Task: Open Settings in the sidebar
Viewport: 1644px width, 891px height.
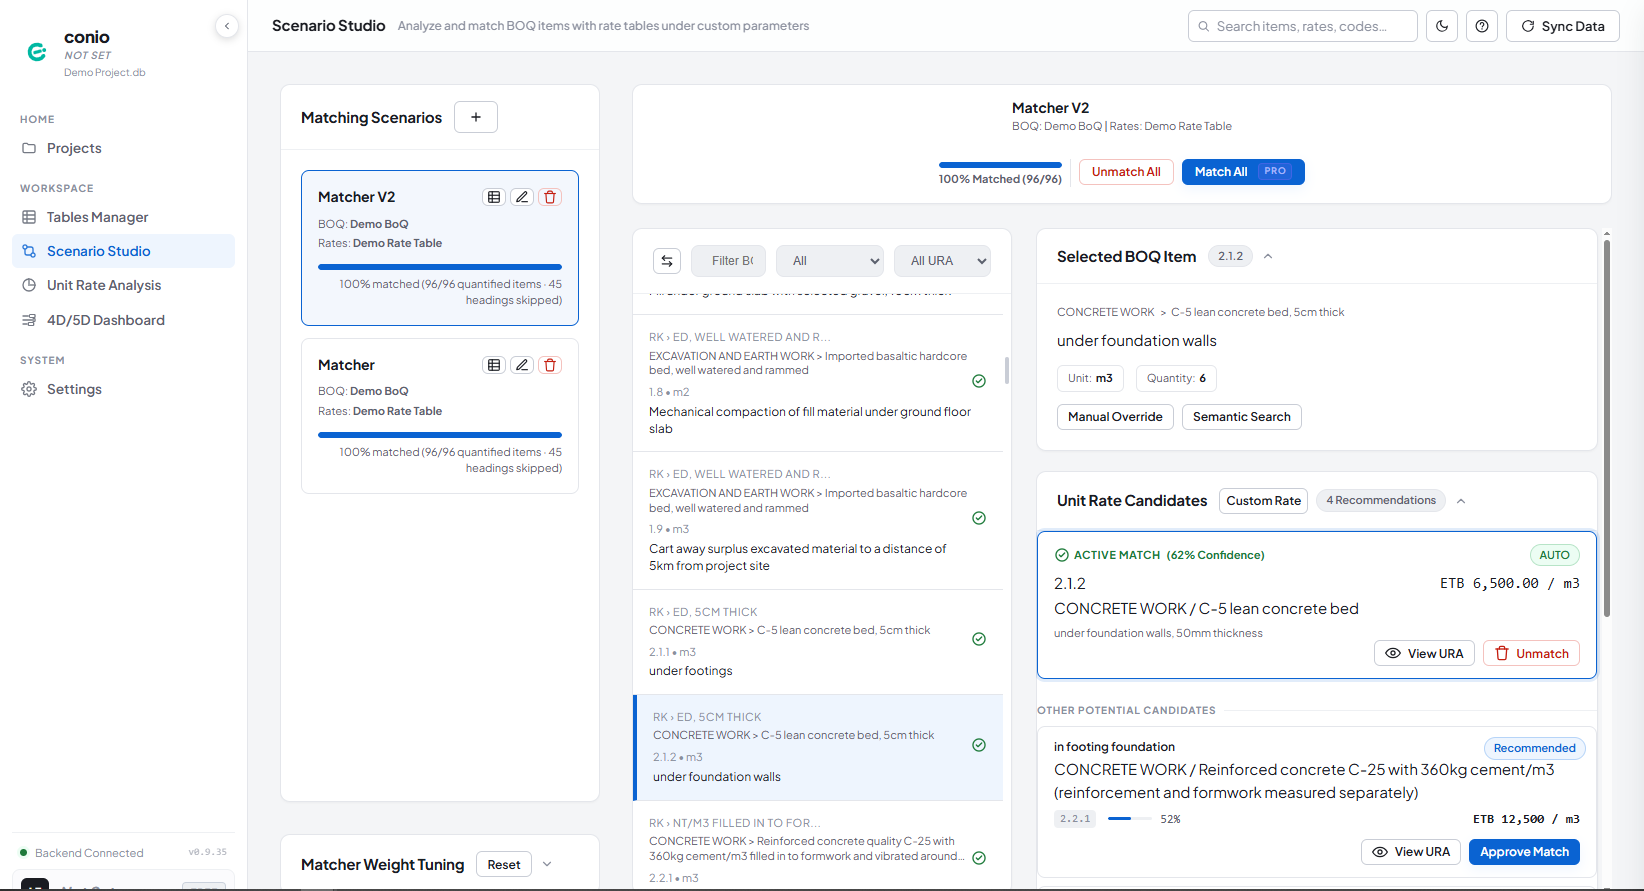Action: [x=123, y=389]
